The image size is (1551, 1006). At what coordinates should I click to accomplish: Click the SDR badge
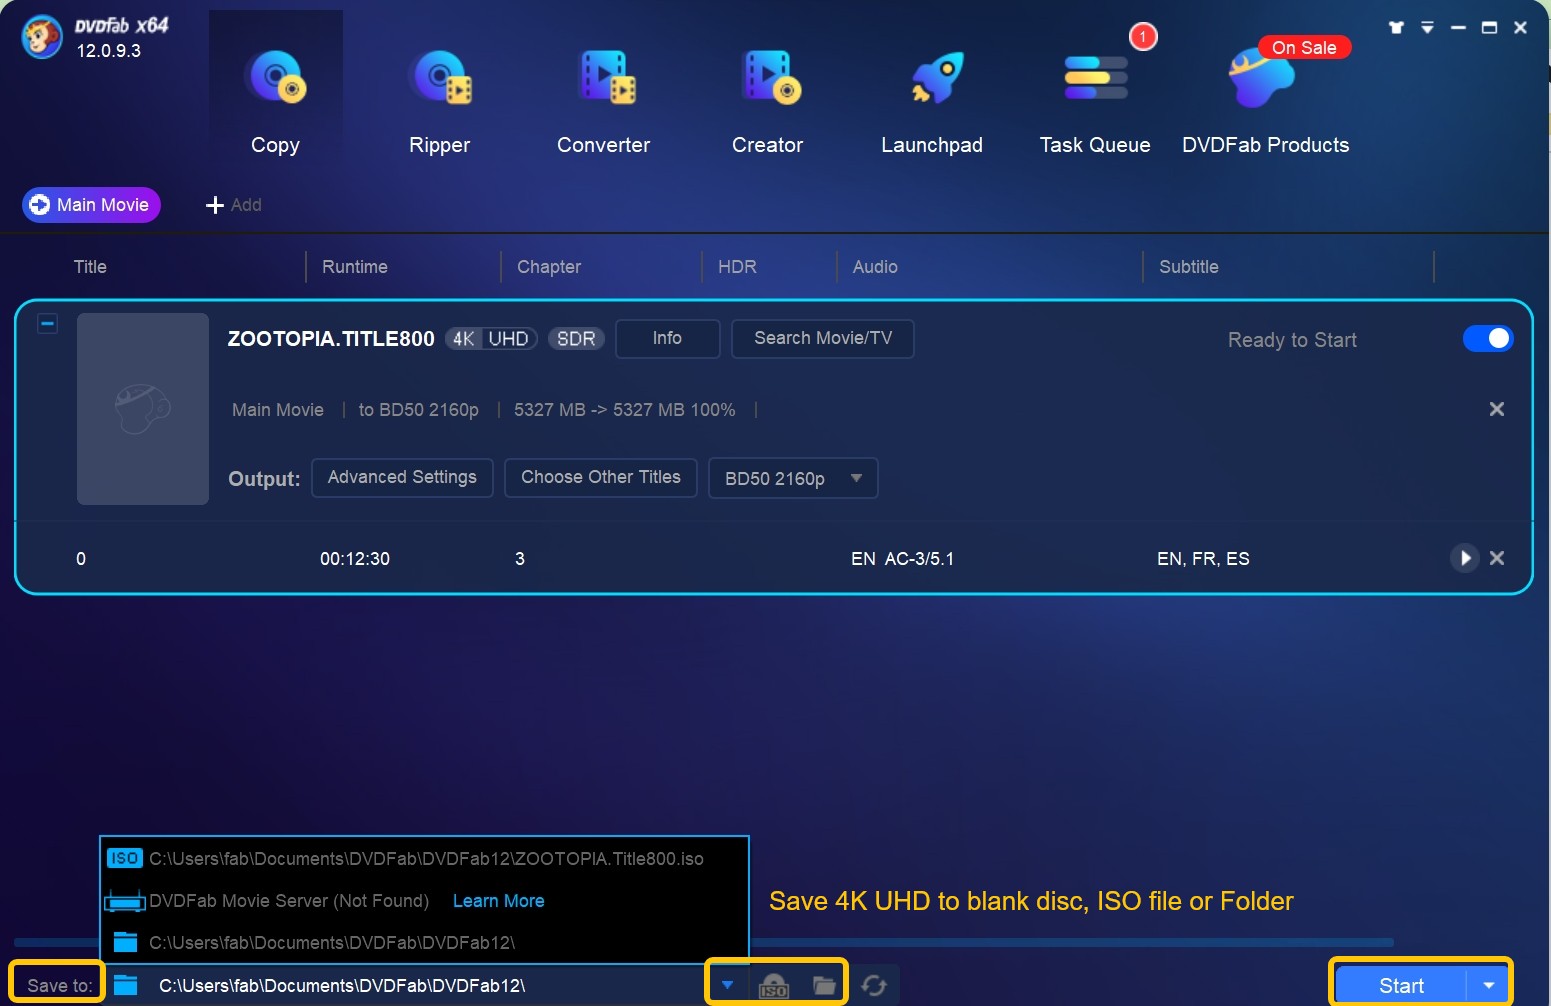coord(576,339)
